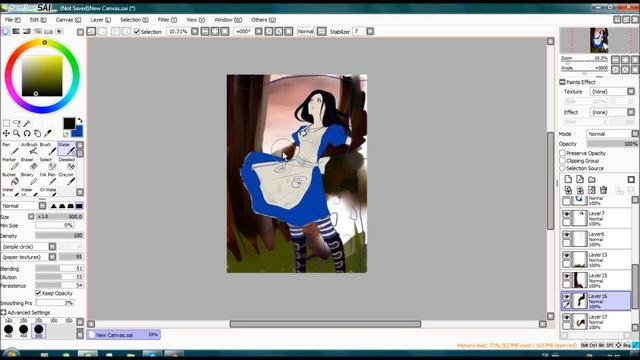Viewport: 640px width, 360px height.
Task: Hide Layer7 using its eye icon
Action: (567, 214)
